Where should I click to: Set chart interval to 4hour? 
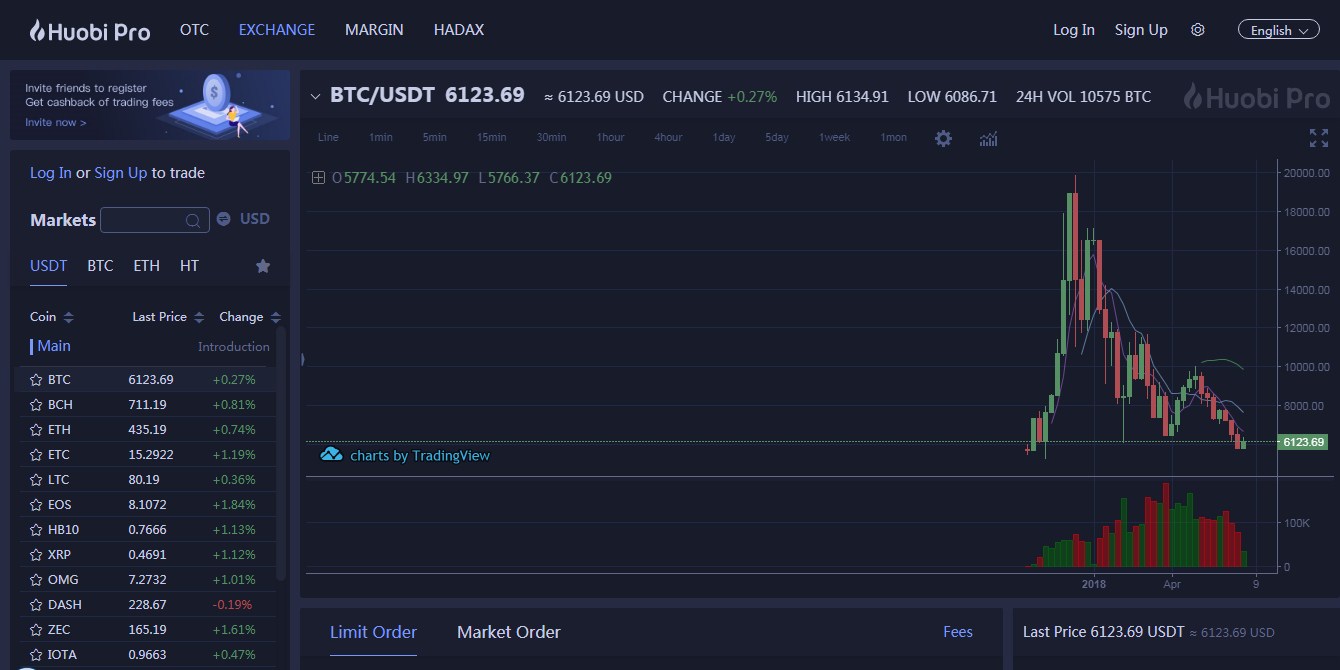click(x=669, y=138)
